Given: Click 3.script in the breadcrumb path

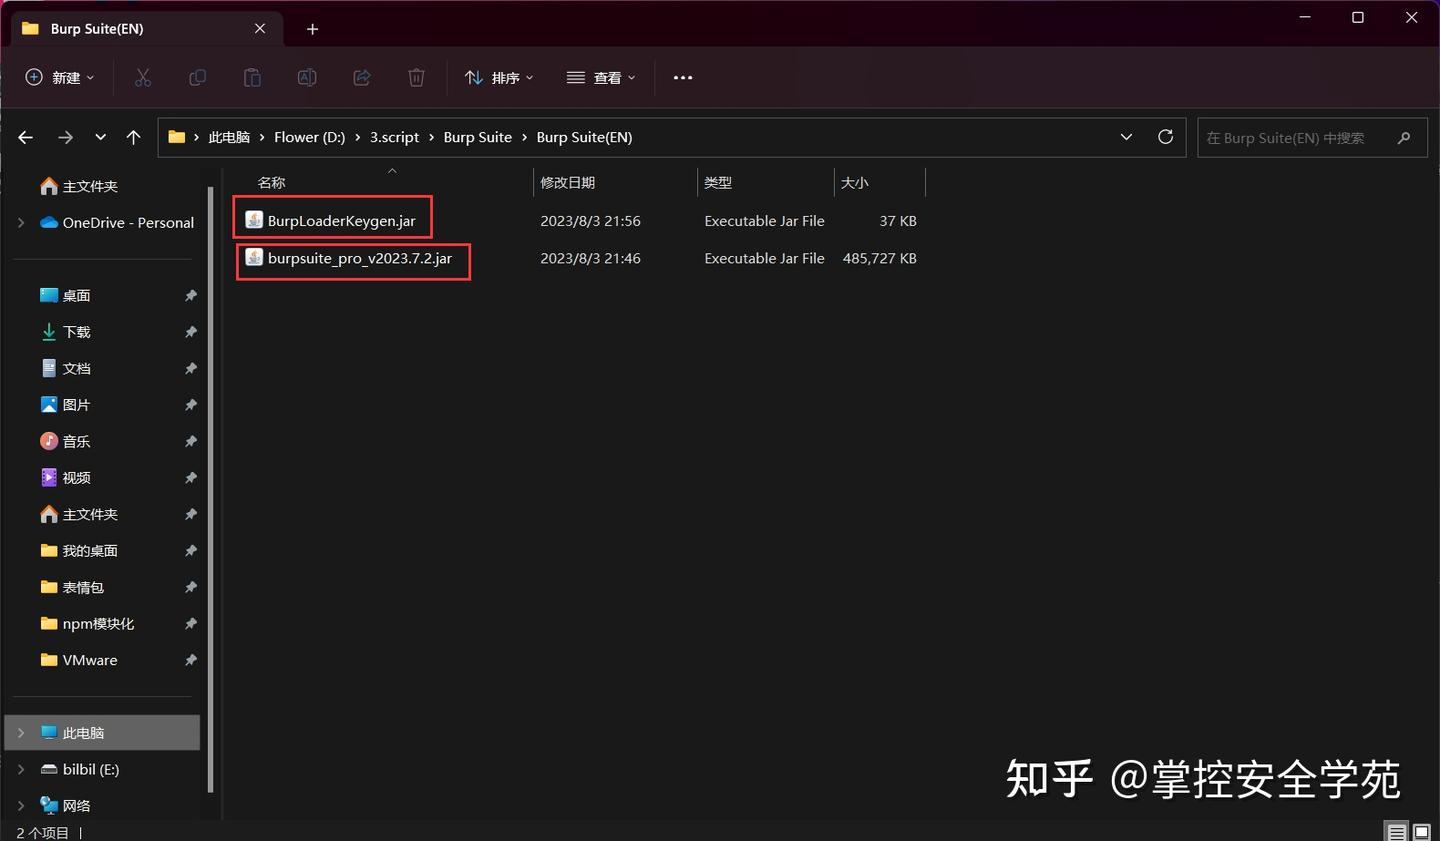Looking at the screenshot, I should (x=394, y=137).
